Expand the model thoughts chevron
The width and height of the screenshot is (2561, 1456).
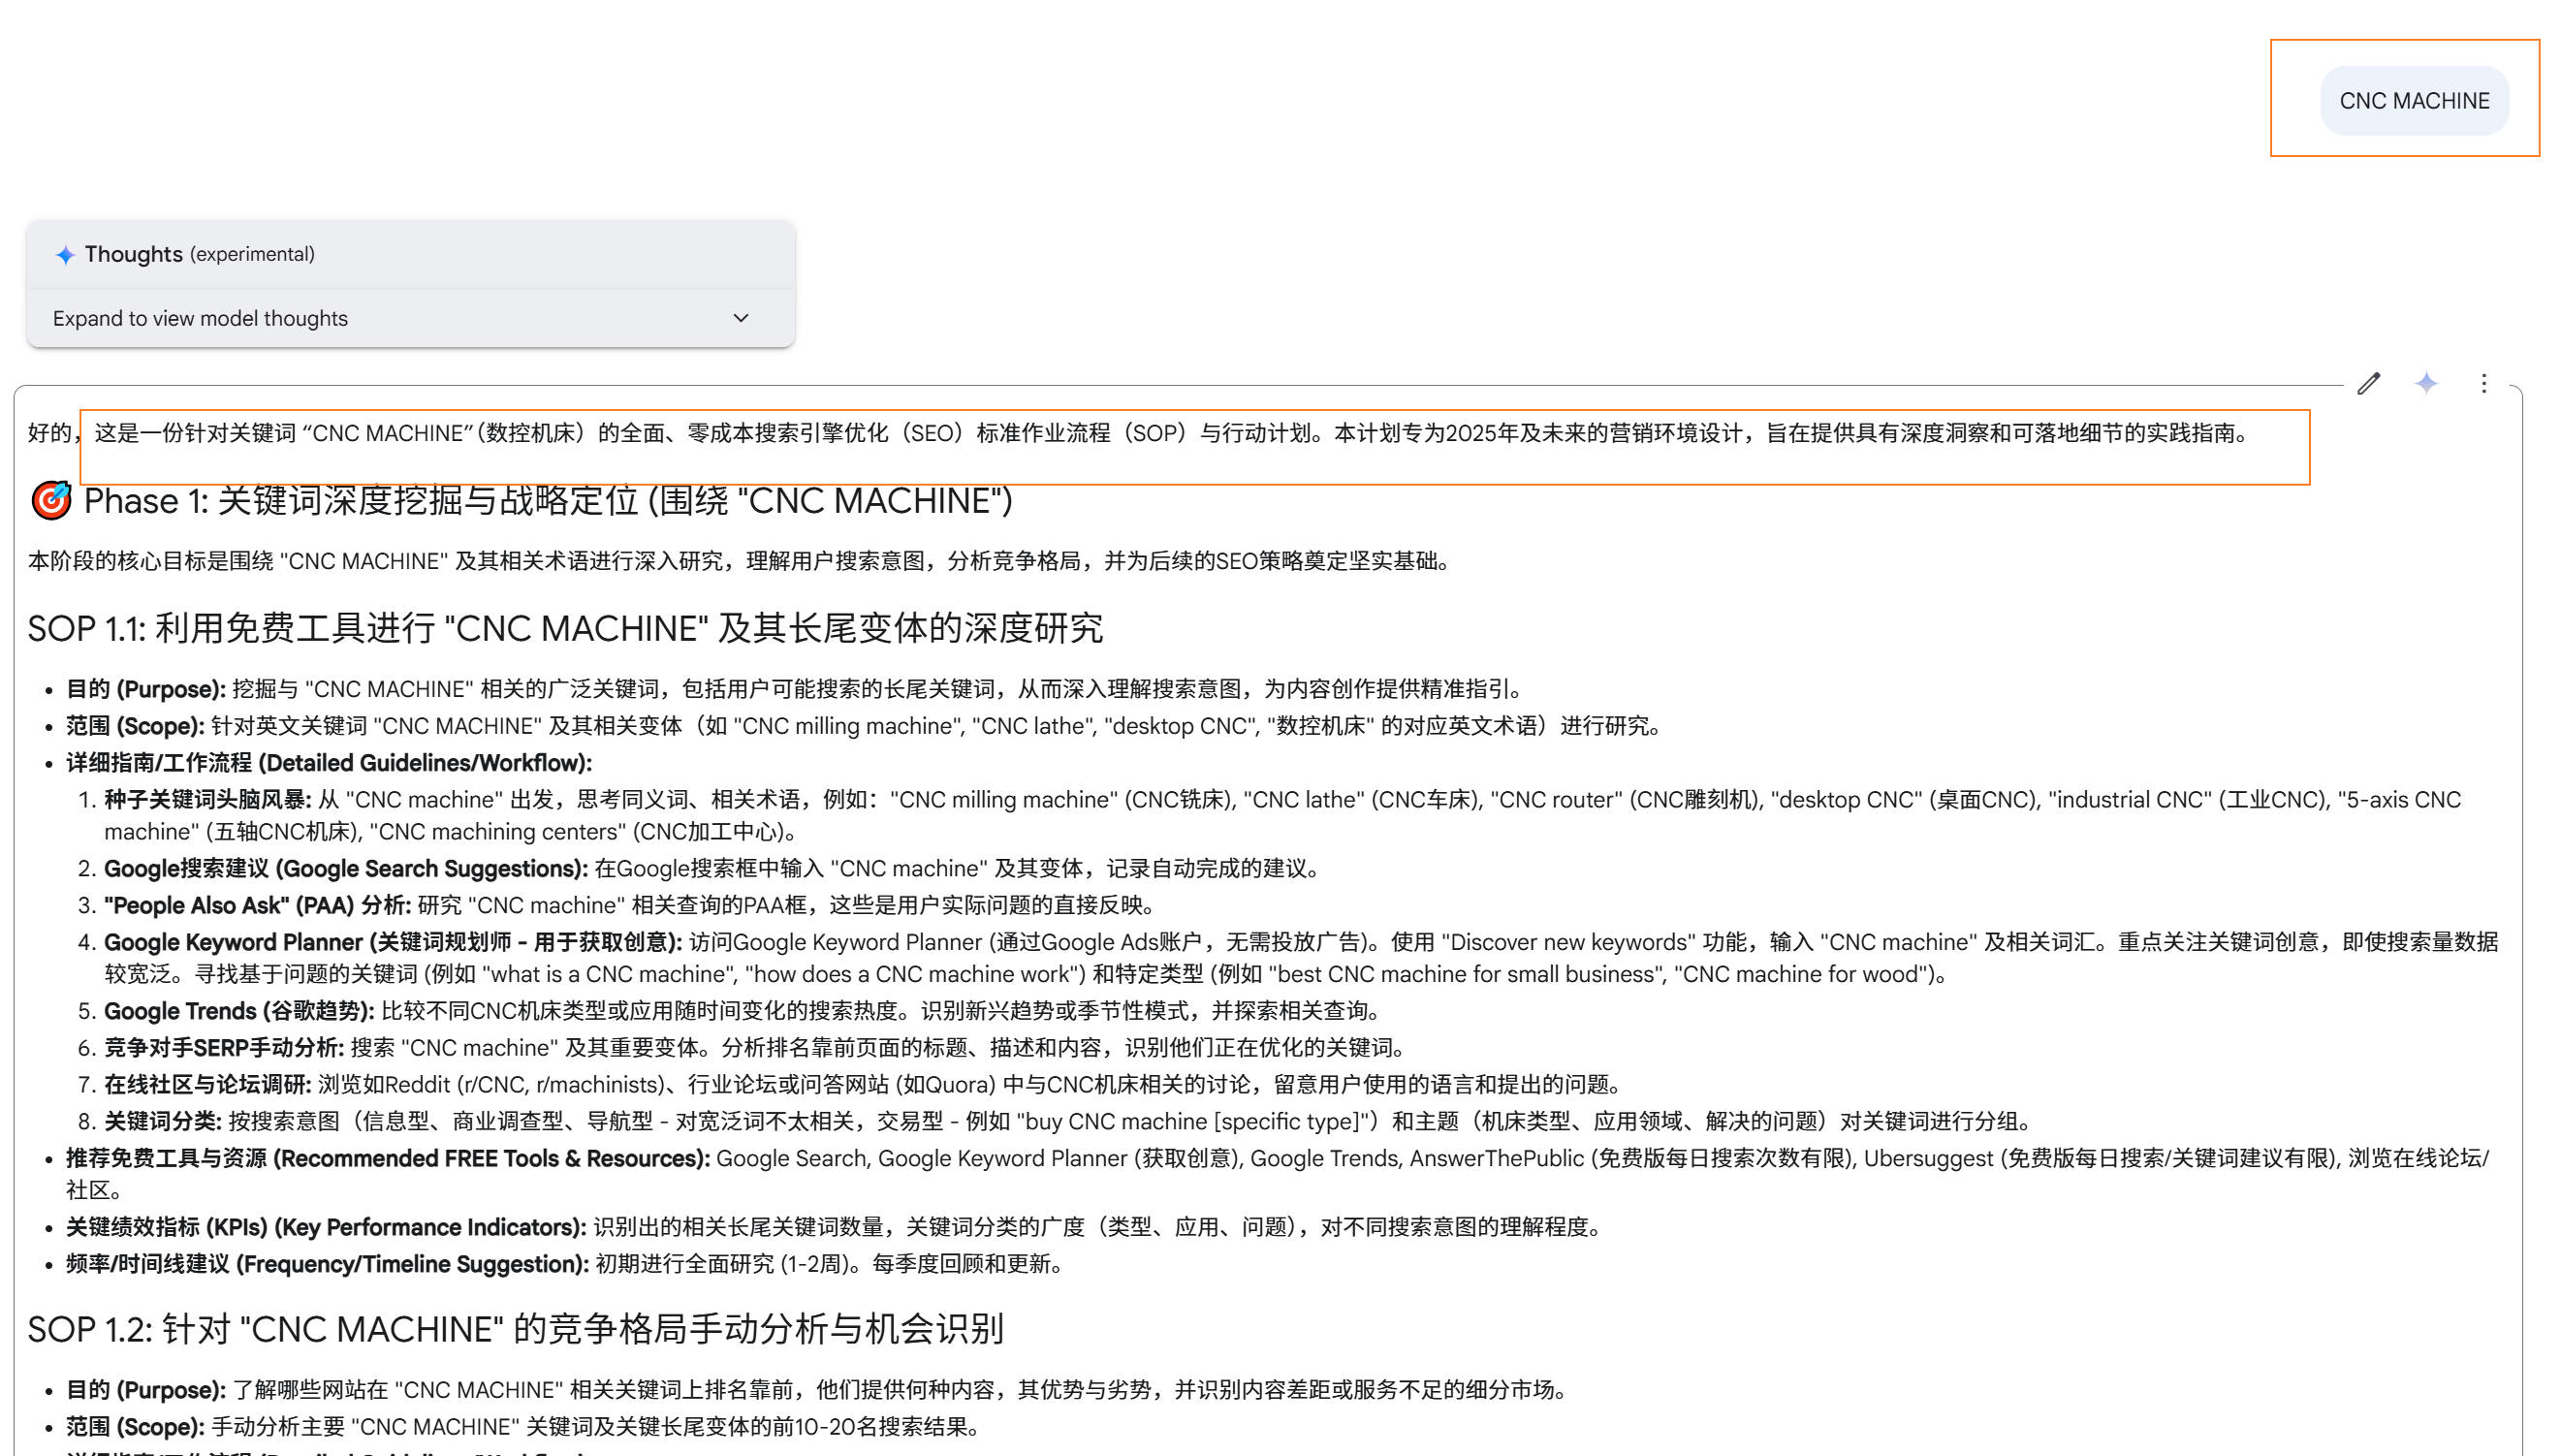[x=741, y=318]
